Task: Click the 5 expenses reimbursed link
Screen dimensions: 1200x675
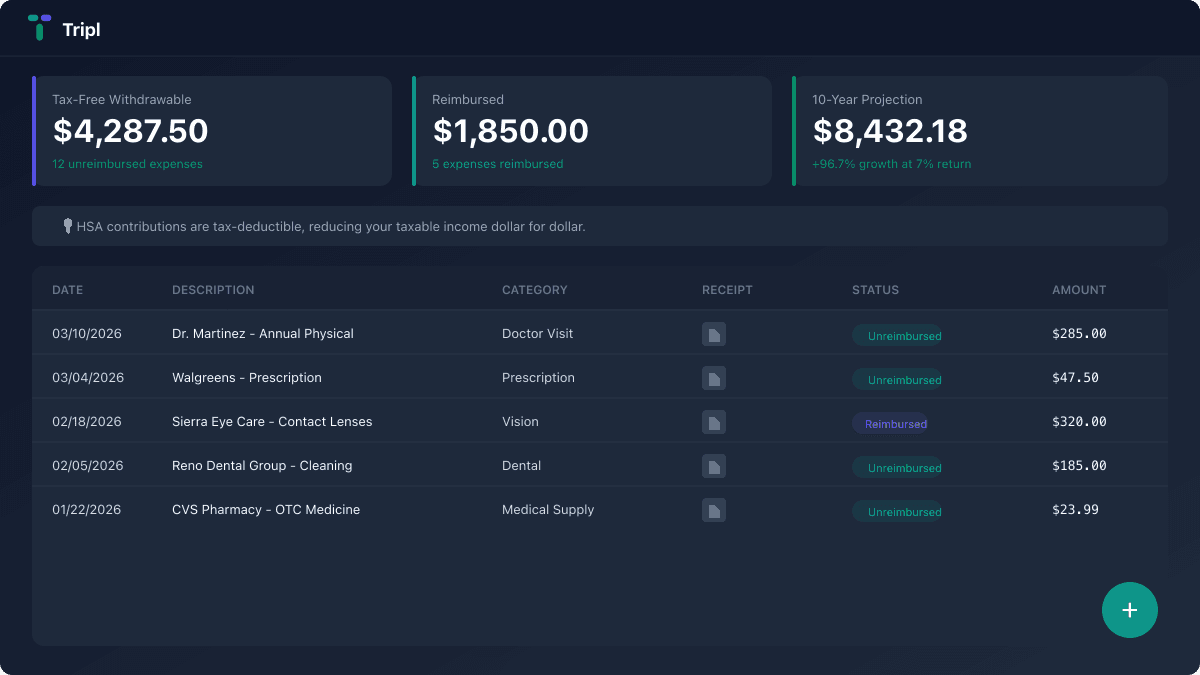Action: 497,164
